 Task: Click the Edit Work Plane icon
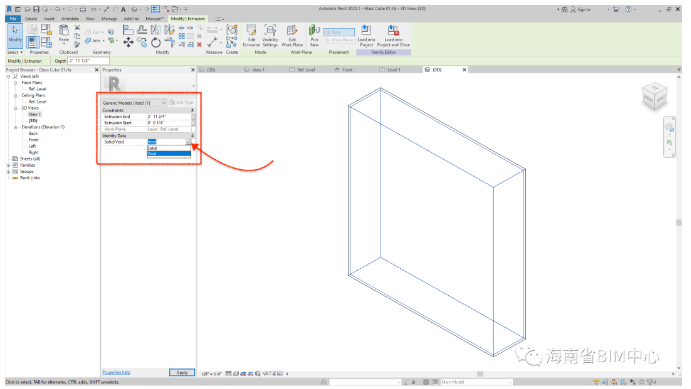292,35
